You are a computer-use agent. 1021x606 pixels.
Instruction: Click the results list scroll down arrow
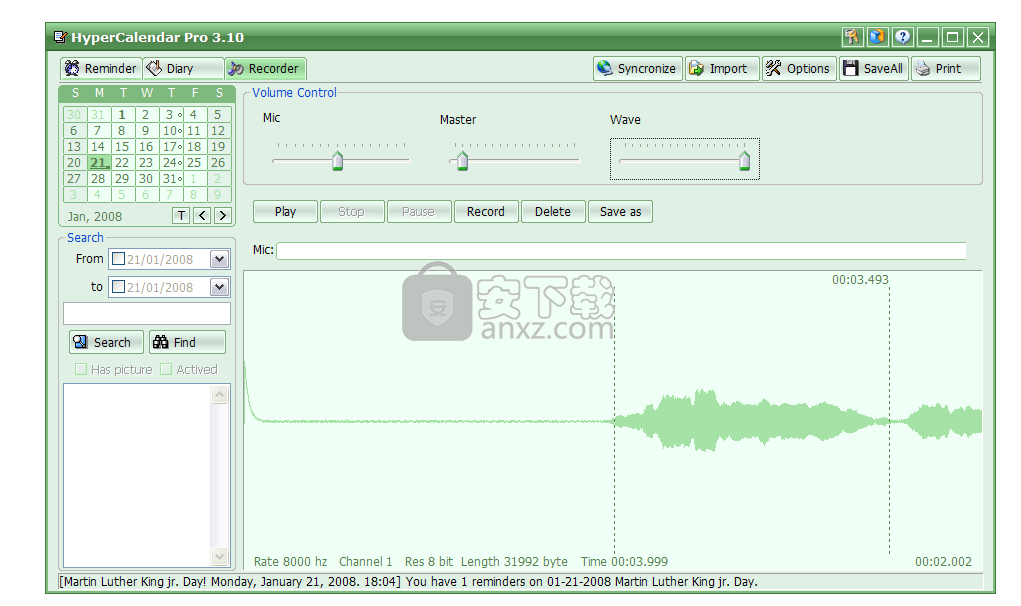coord(220,556)
